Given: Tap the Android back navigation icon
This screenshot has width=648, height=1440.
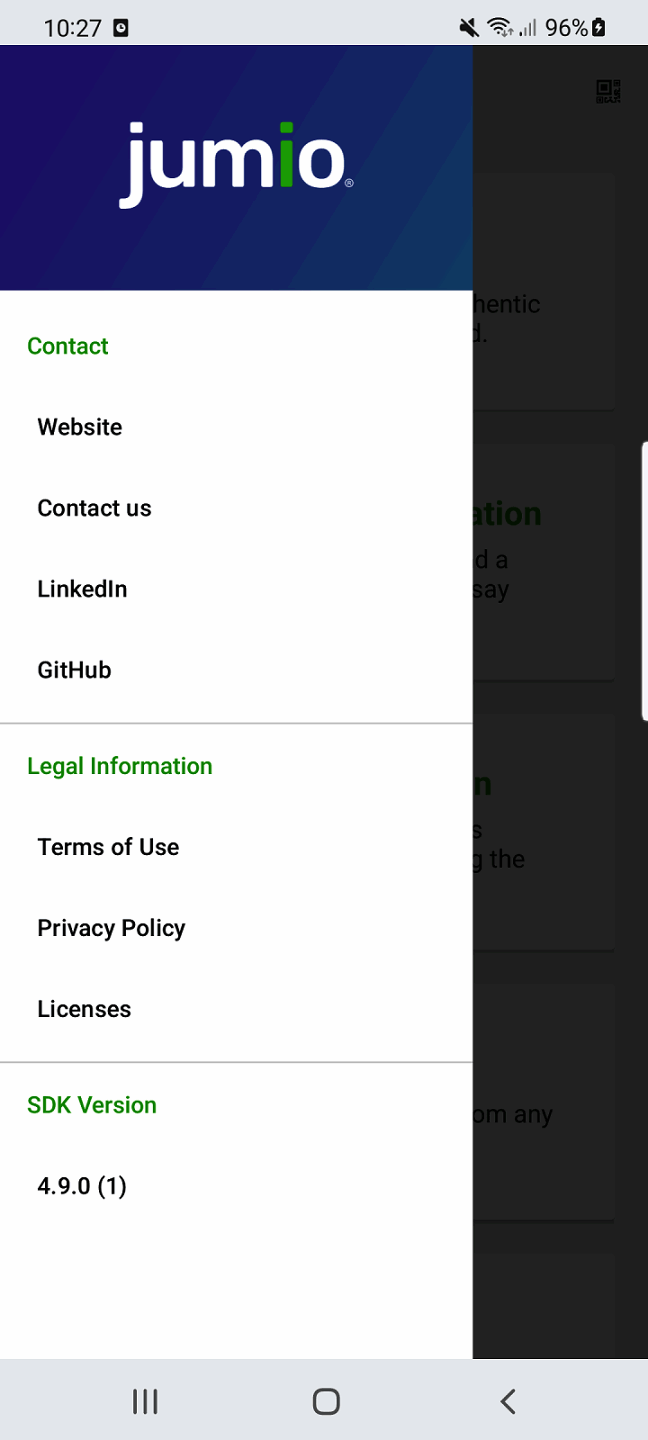Looking at the screenshot, I should click(507, 1401).
